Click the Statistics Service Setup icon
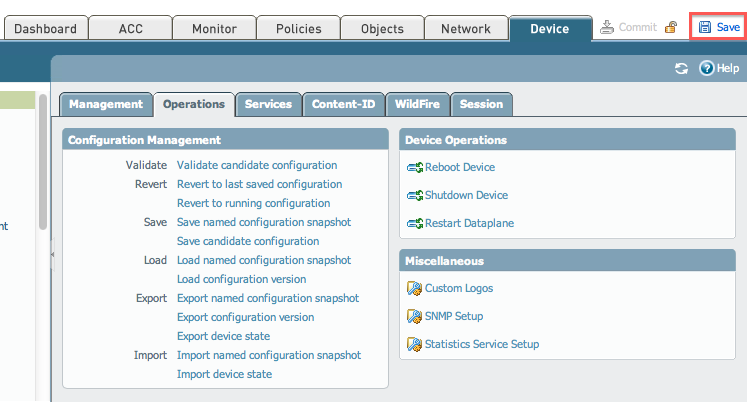The height and width of the screenshot is (402, 747). 414,344
